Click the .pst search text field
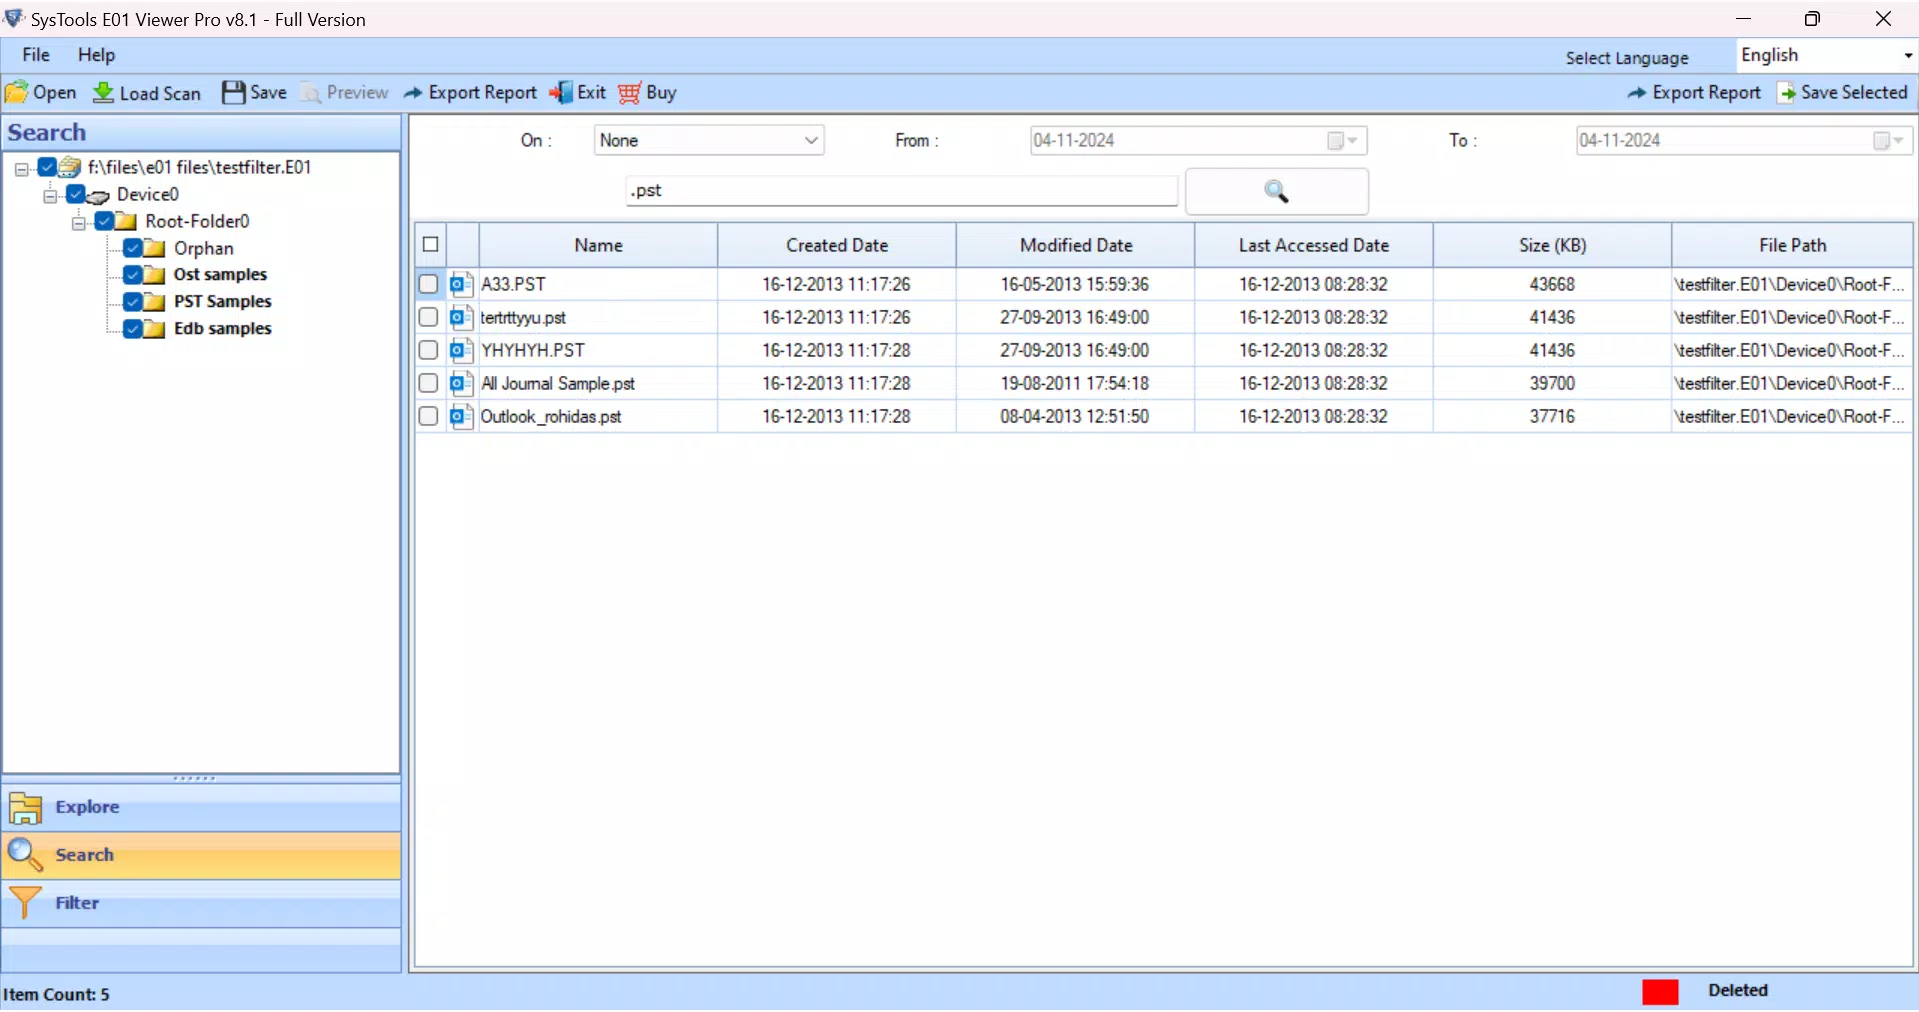The width and height of the screenshot is (1919, 1012). (x=902, y=191)
